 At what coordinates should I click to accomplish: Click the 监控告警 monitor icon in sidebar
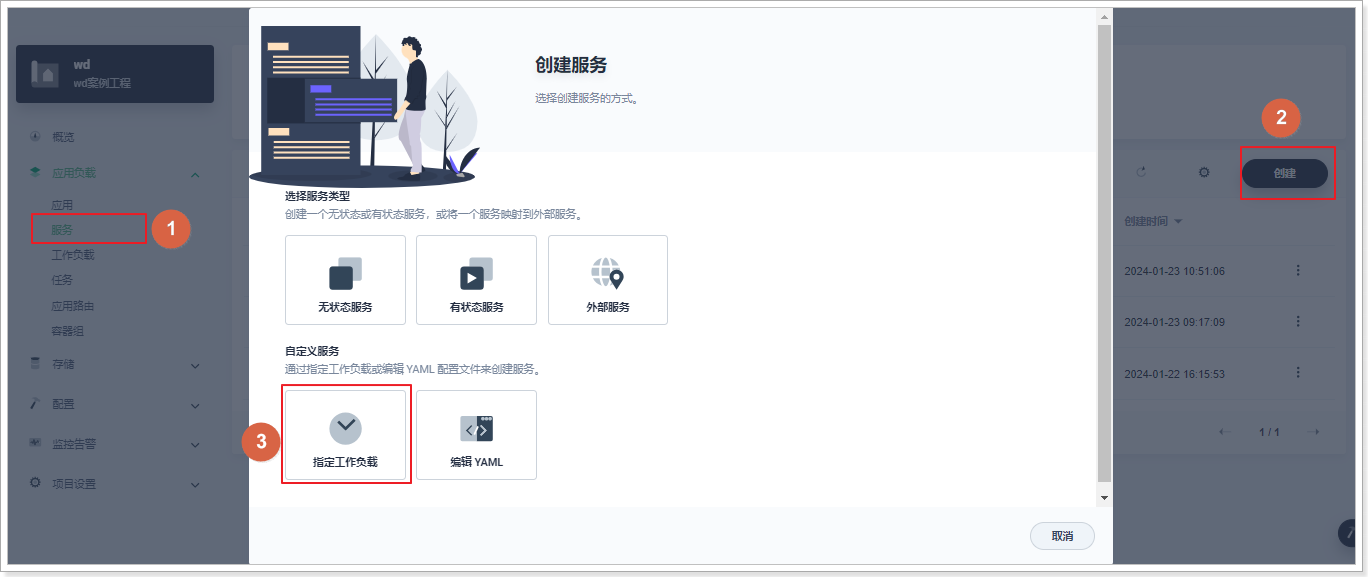click(x=35, y=442)
